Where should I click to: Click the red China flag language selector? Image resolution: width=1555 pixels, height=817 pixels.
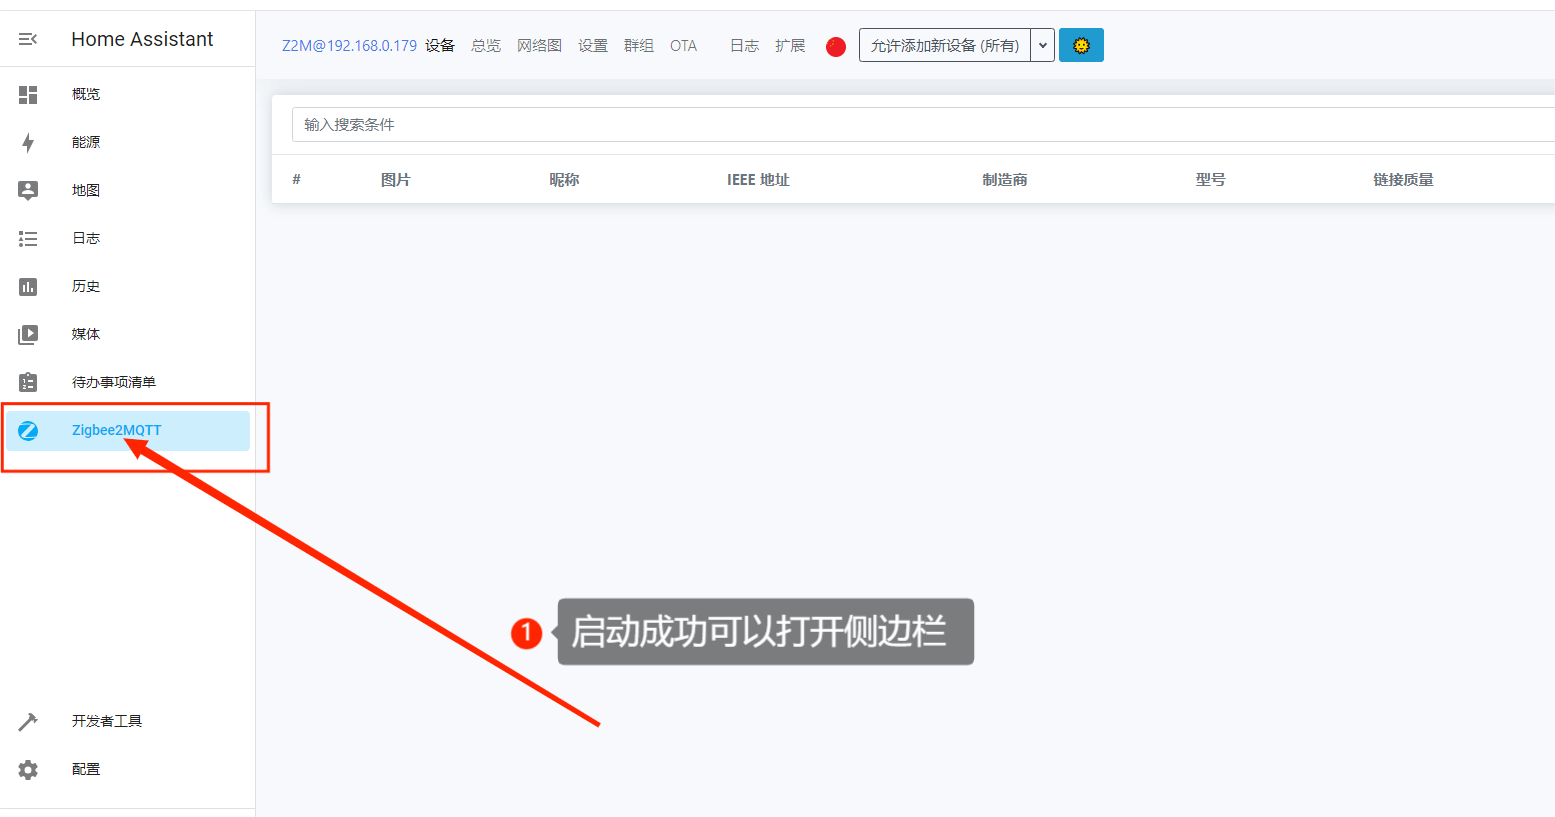tap(836, 46)
